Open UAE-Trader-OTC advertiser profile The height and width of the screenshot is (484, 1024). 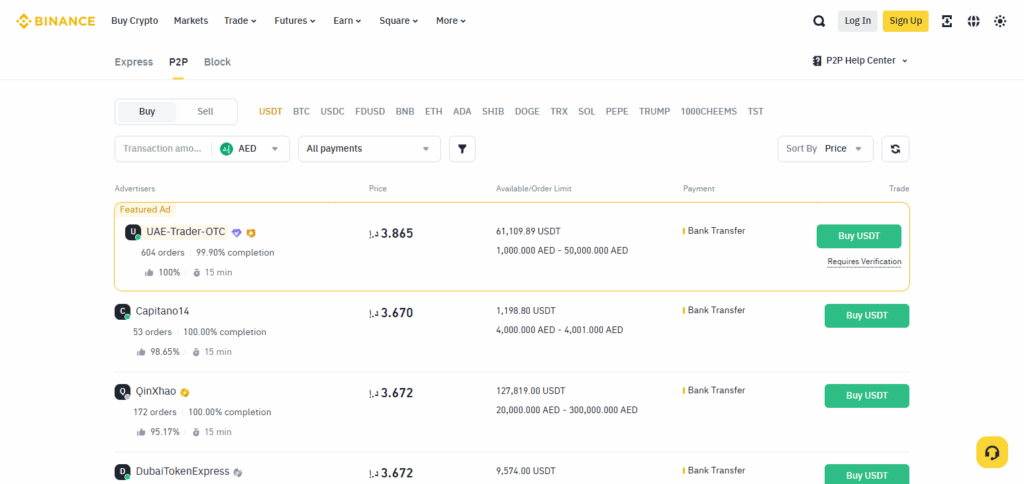coord(186,232)
